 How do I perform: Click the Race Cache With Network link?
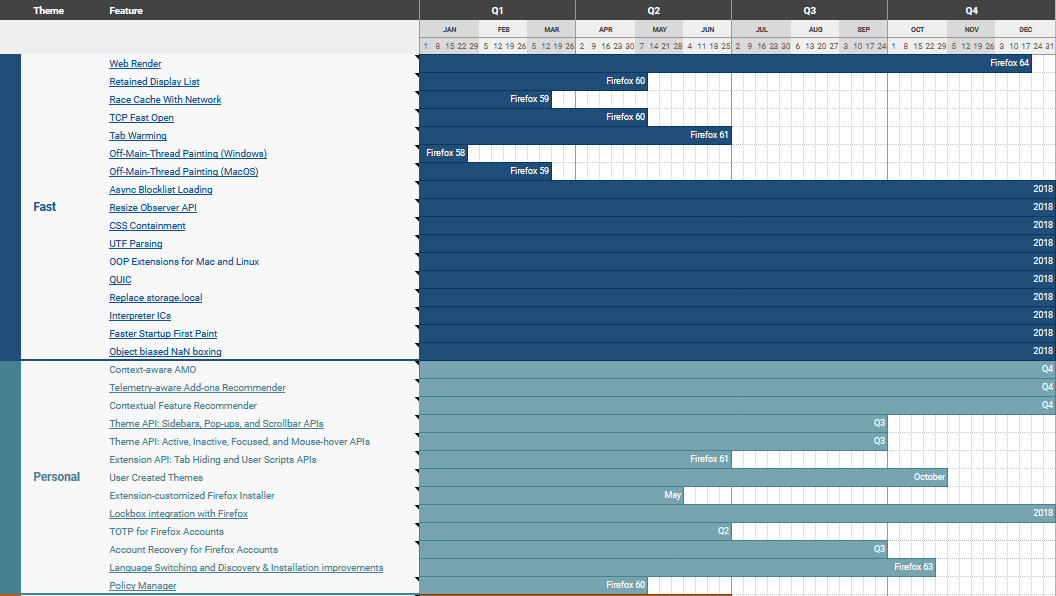[165, 100]
